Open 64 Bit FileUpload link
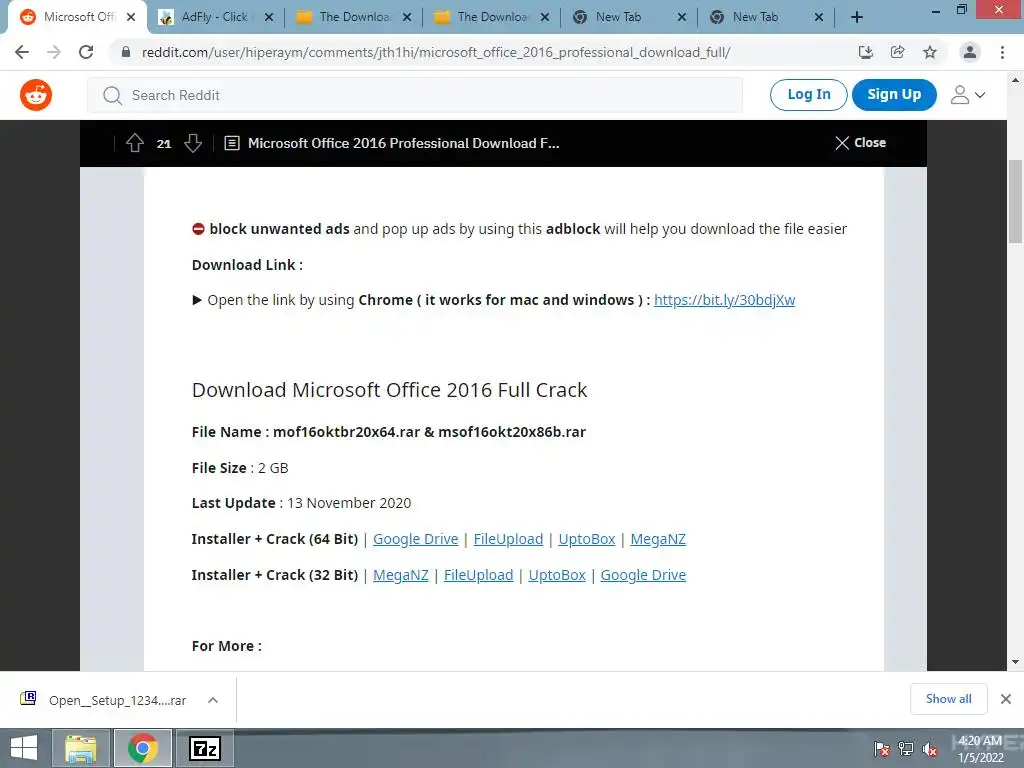The width and height of the screenshot is (1024, 768). point(508,539)
